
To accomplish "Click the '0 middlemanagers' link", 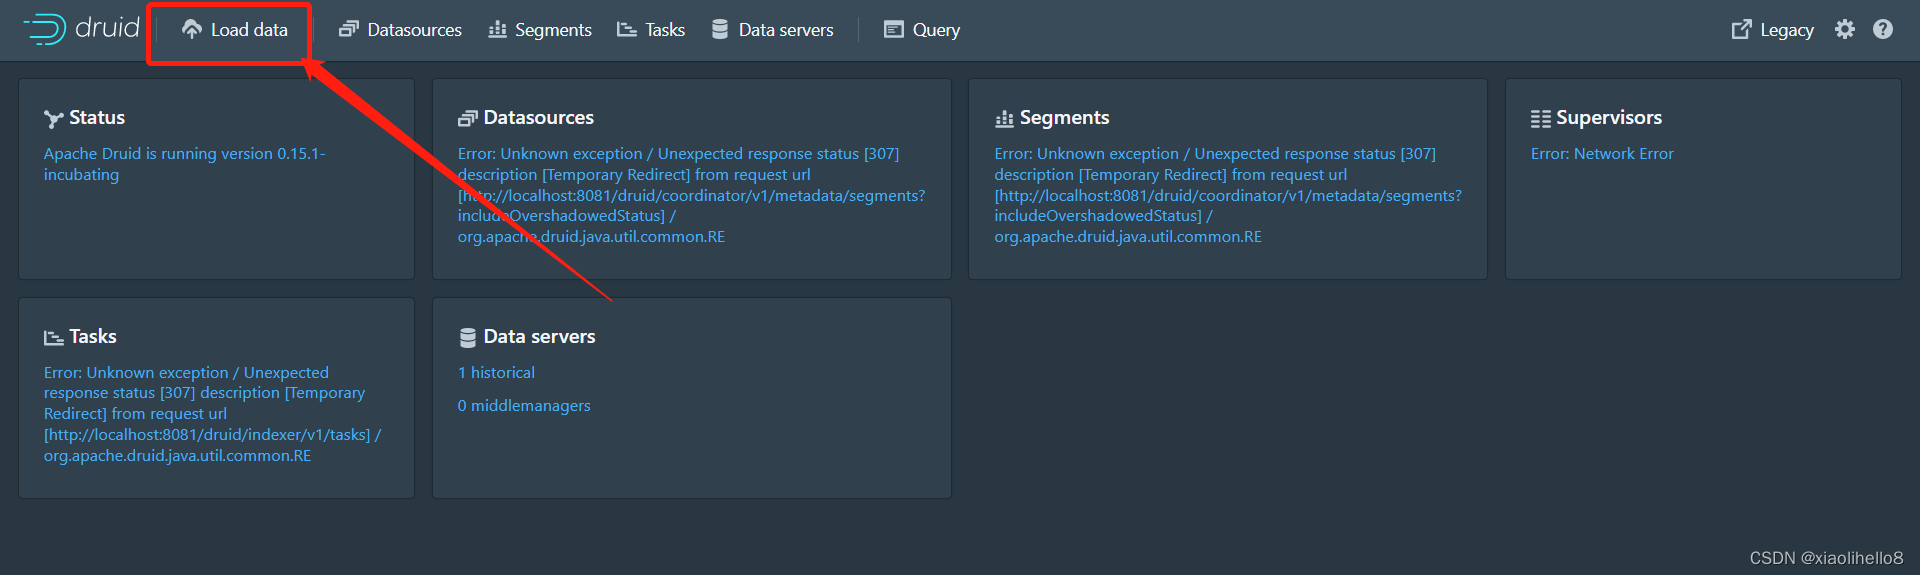I will click(x=524, y=405).
